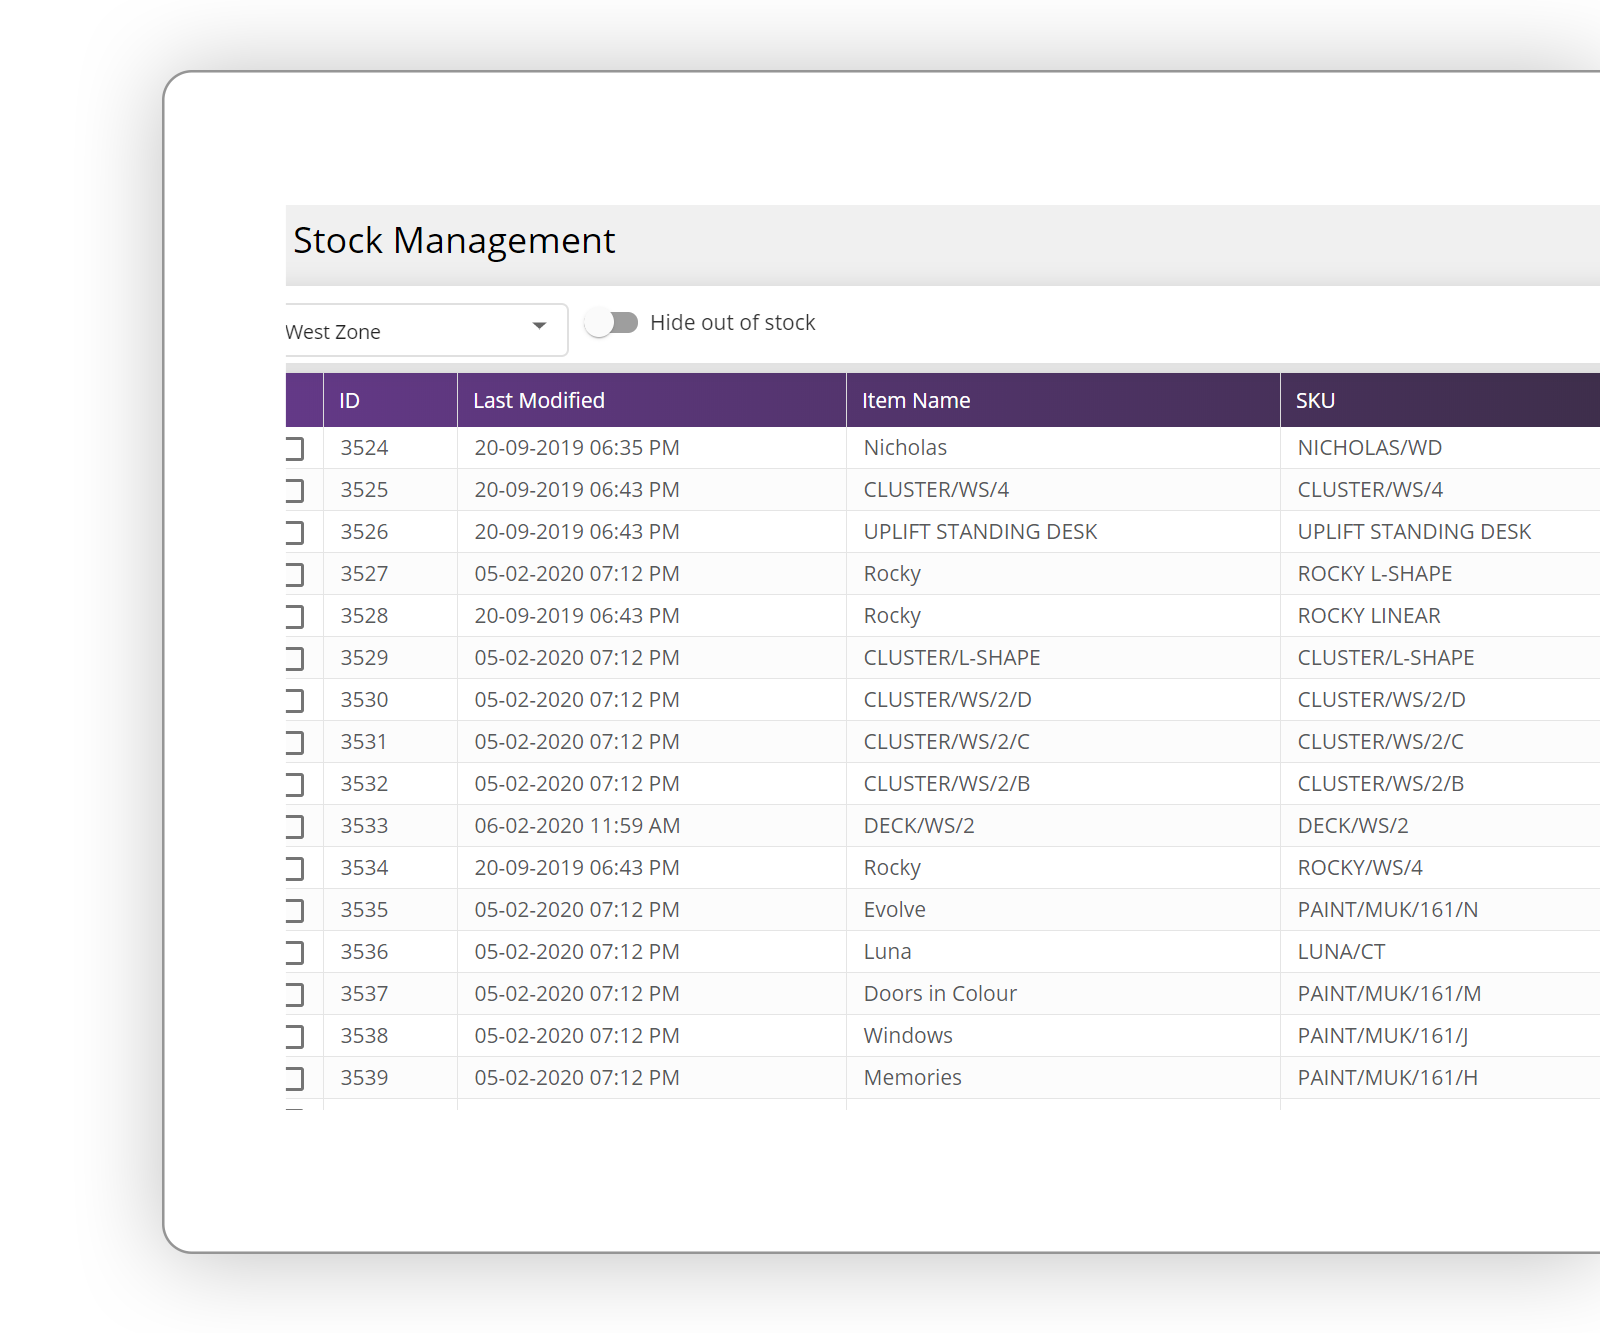
Task: Check the box for row 3533
Action: point(294,826)
